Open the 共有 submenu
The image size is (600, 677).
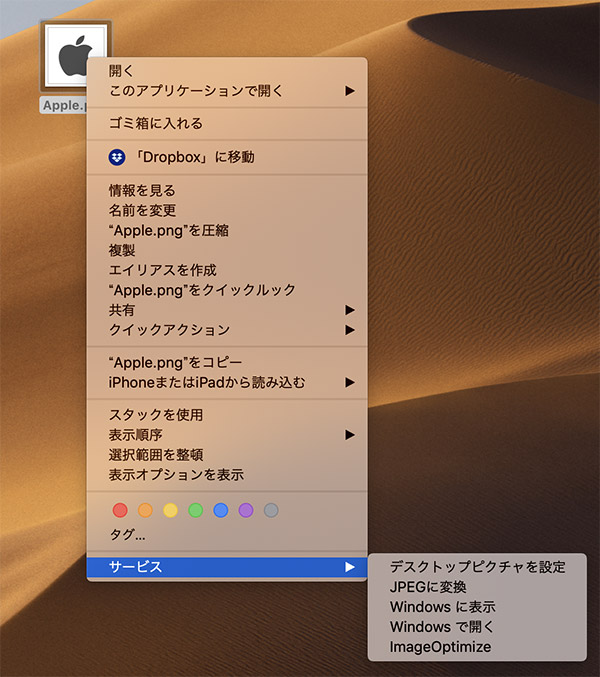pos(227,310)
